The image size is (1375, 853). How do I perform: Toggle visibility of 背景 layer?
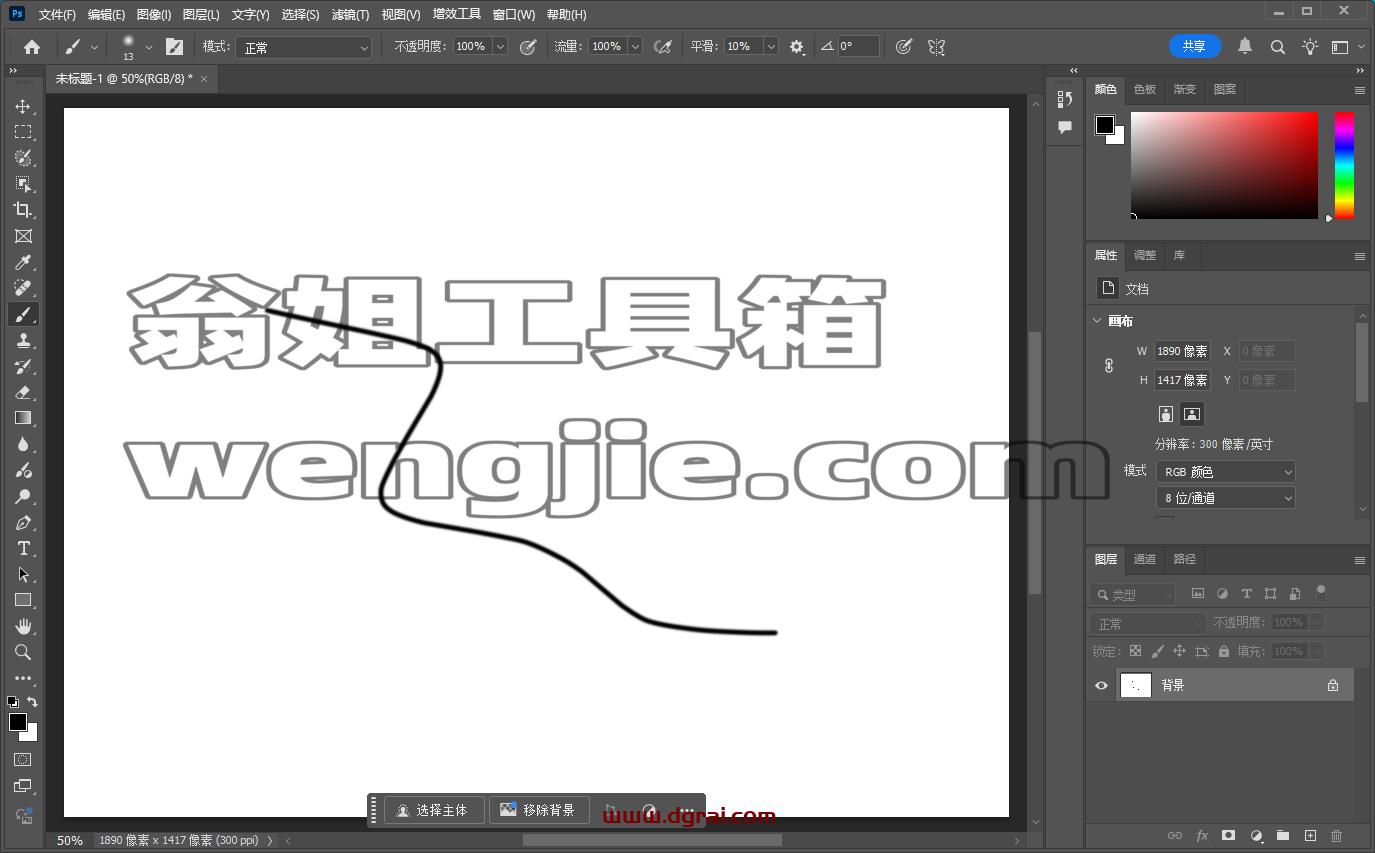click(x=1101, y=685)
